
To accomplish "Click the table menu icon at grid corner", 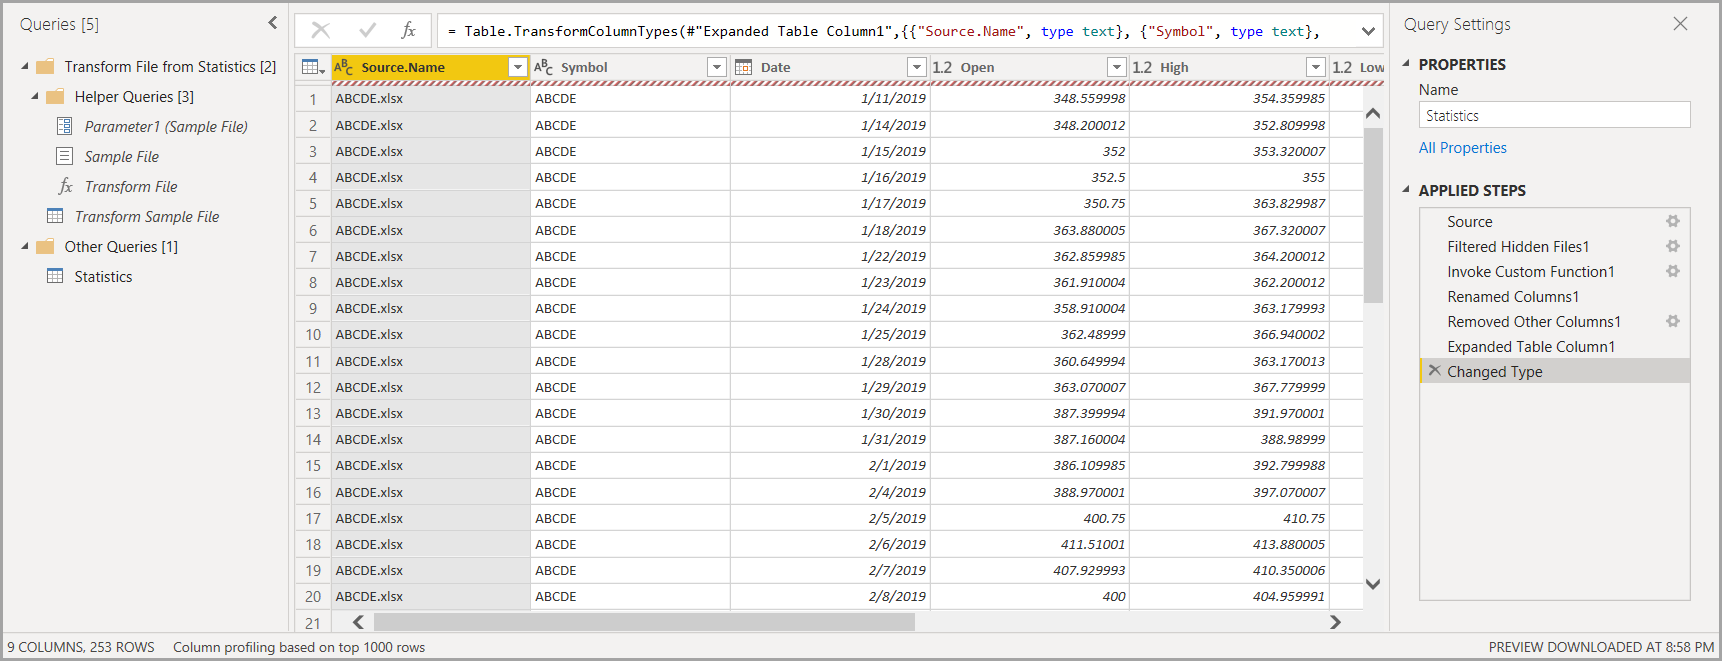I will (313, 67).
